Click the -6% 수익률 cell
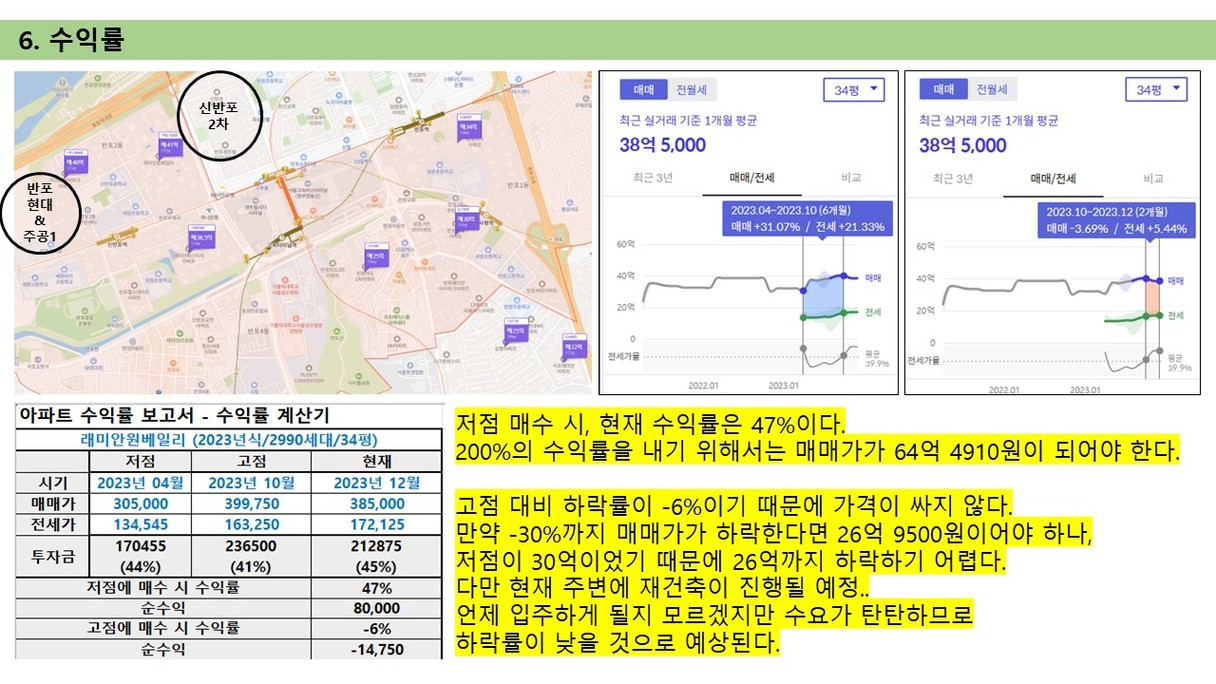This screenshot has width=1216, height=684. coord(376,629)
